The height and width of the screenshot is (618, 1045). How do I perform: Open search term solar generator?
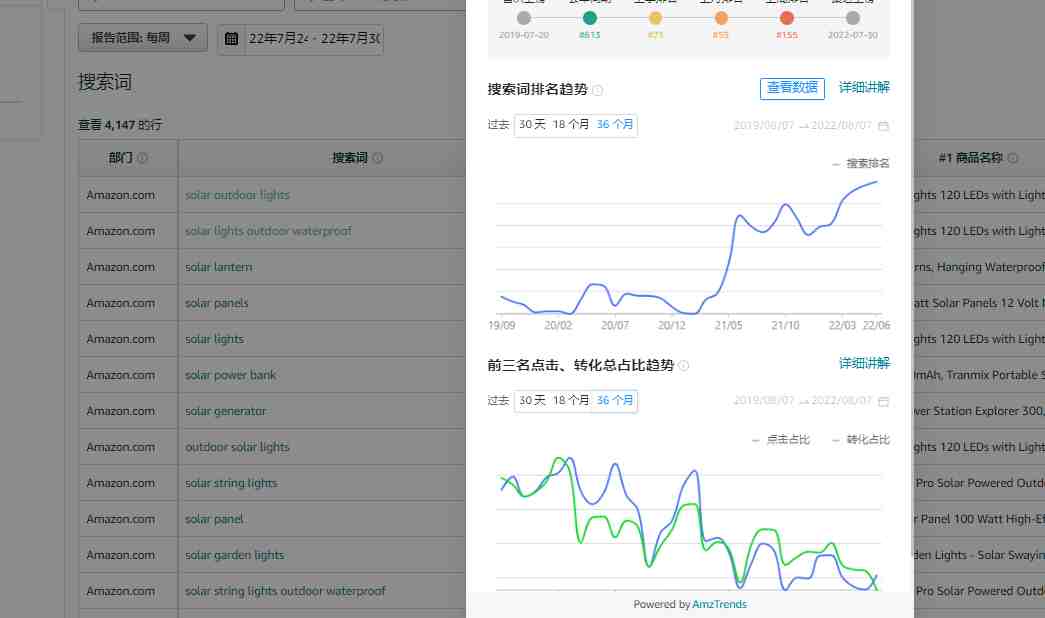tap(225, 411)
